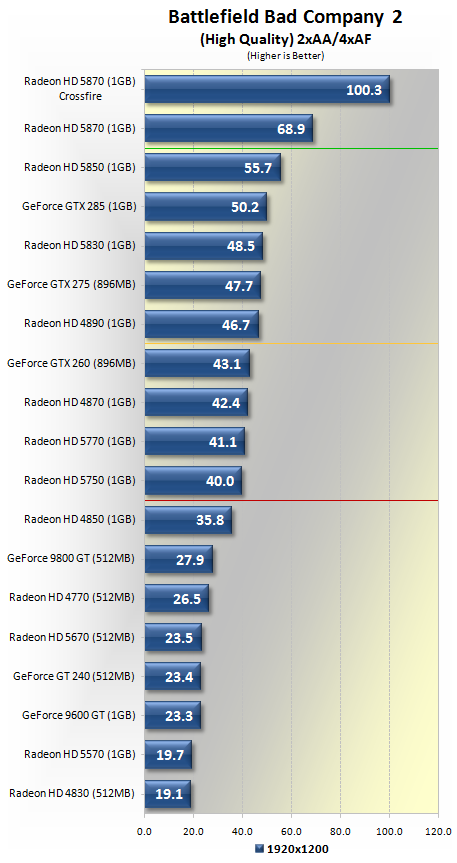The image size is (457, 863).
Task: Select the GeForce GTX 260 (896MB) label
Action: pyautogui.click(x=72, y=363)
